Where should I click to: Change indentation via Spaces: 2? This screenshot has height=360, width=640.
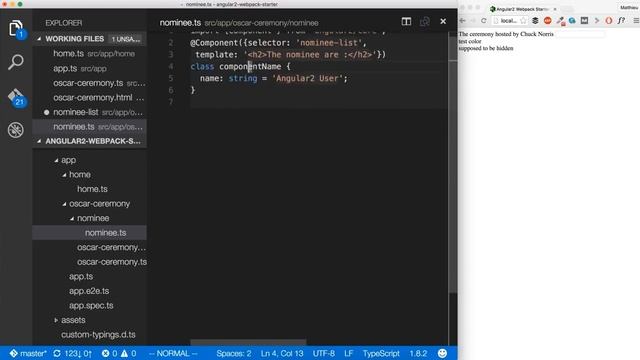pos(233,353)
